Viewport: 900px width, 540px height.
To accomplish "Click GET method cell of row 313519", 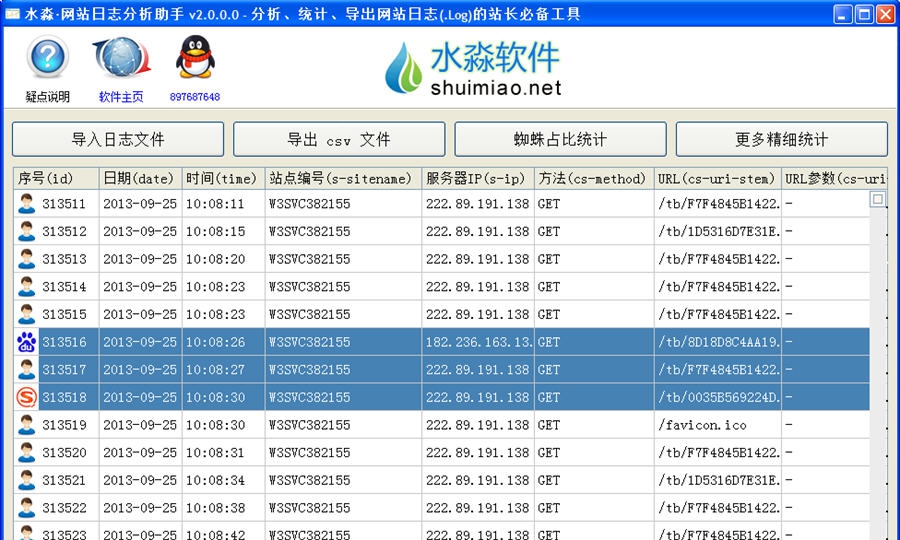I will click(594, 425).
